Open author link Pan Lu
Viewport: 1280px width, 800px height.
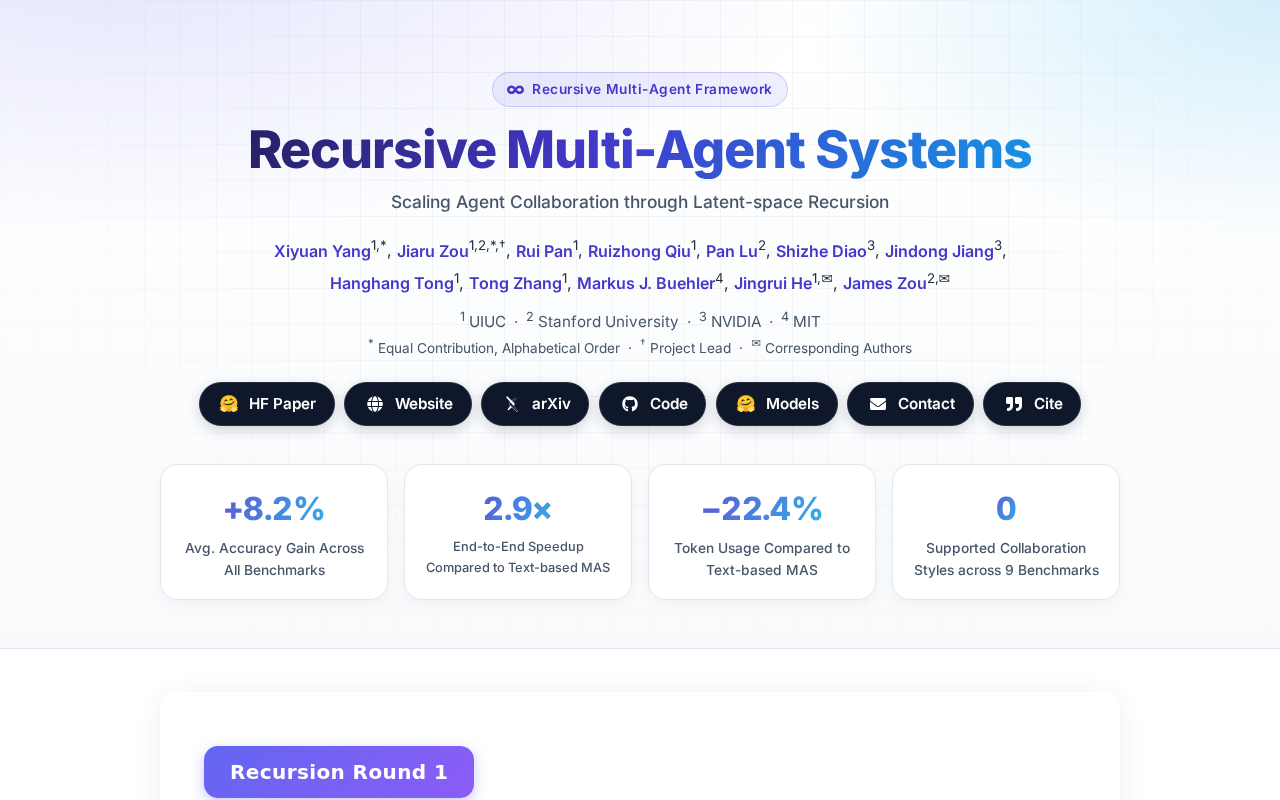(x=732, y=252)
